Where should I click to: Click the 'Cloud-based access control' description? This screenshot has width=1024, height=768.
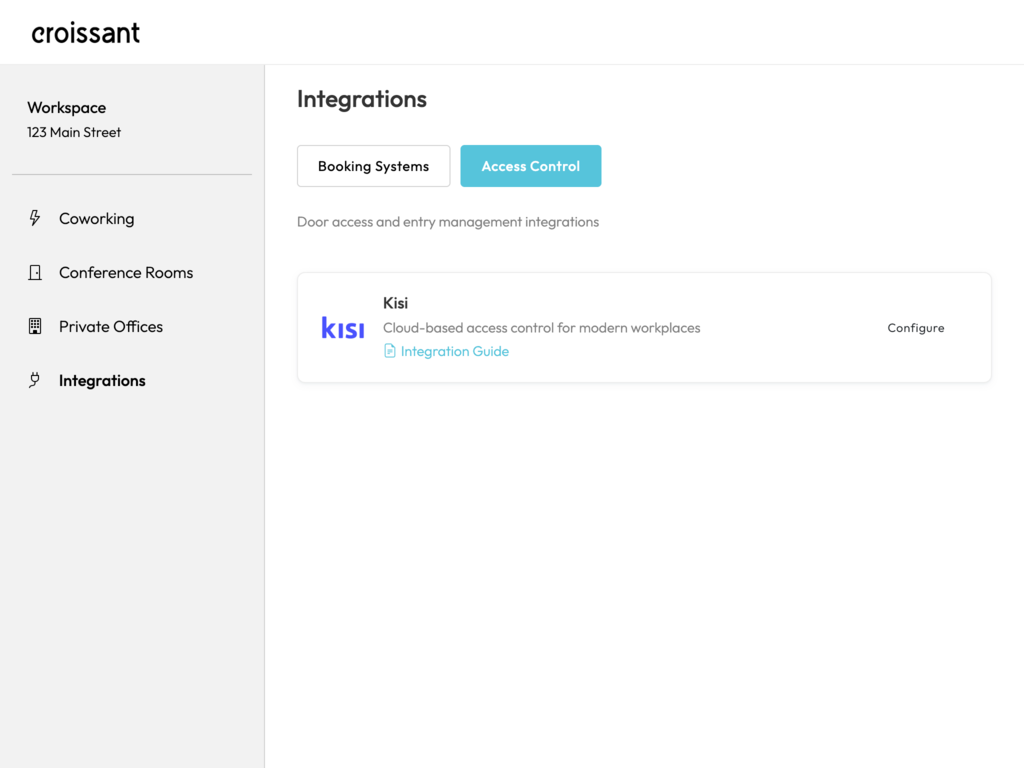[x=541, y=328]
